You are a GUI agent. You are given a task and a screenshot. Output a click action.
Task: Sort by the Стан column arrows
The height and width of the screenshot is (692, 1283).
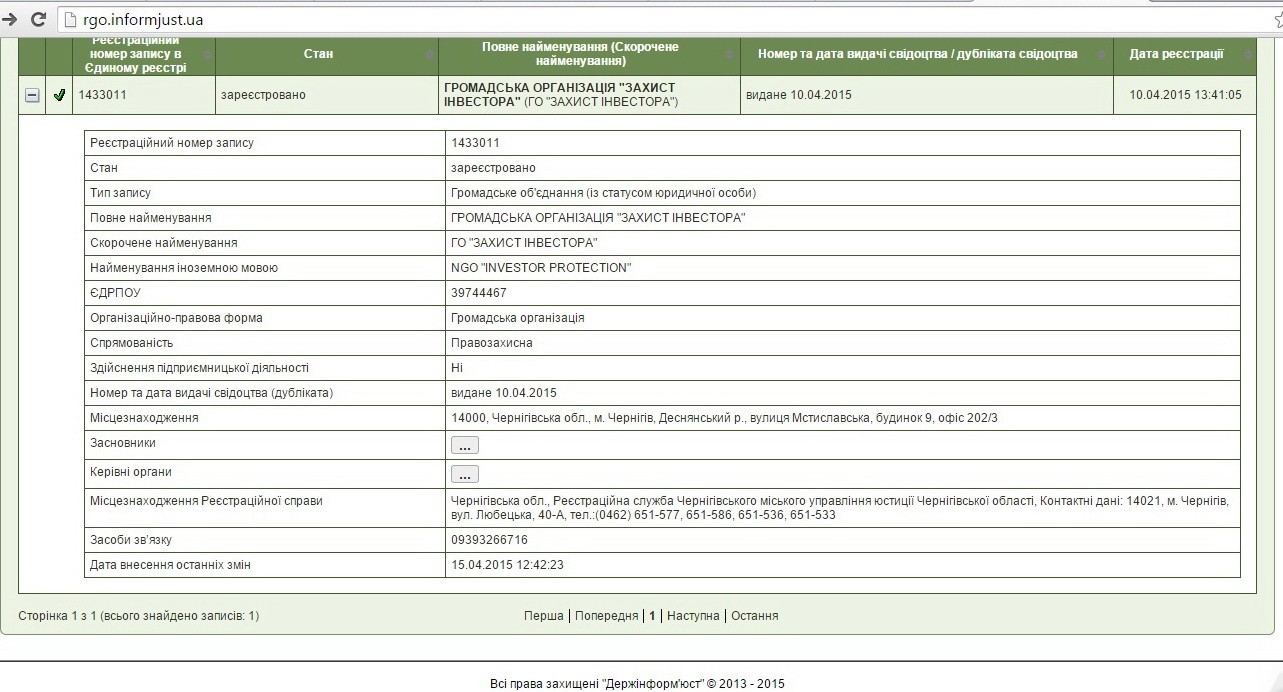[430, 55]
